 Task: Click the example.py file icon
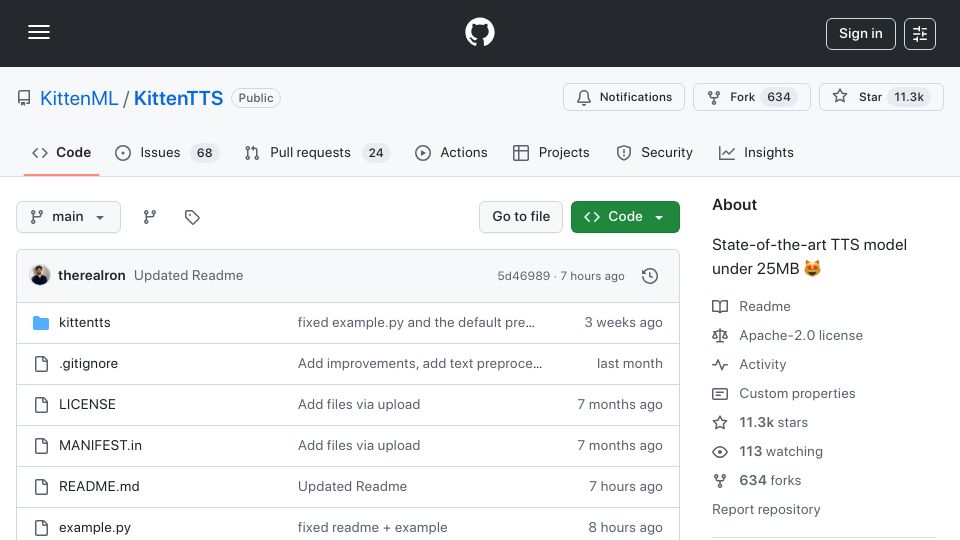[41, 528]
